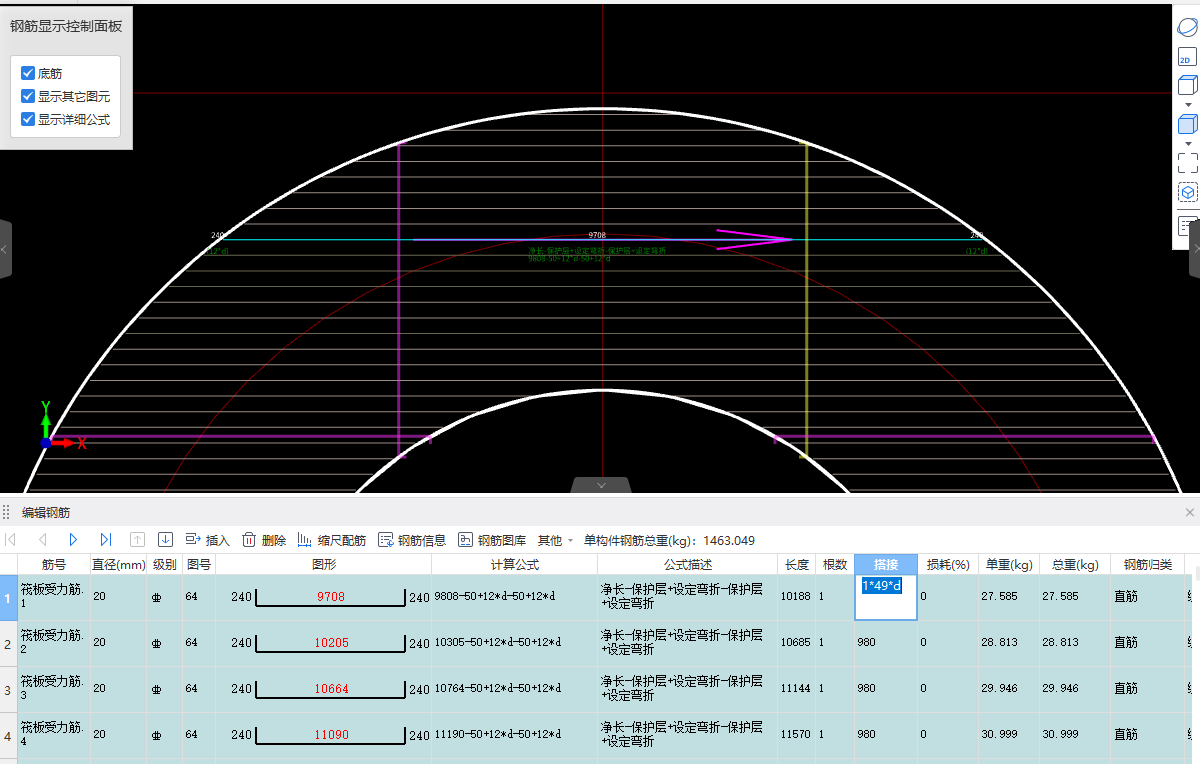Click the 直径(mm) column header
Image resolution: width=1200 pixels, height=764 pixels.
pos(119,565)
